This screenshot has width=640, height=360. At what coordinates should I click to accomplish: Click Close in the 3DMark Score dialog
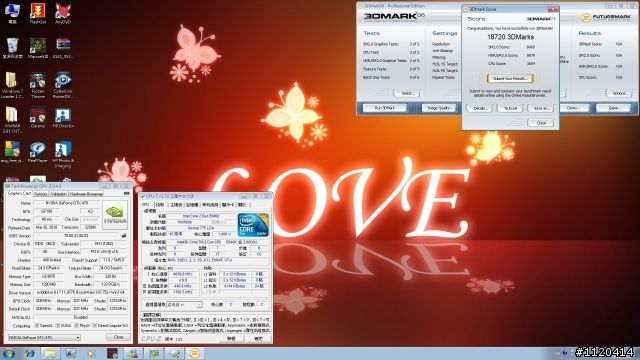pyautogui.click(x=541, y=123)
